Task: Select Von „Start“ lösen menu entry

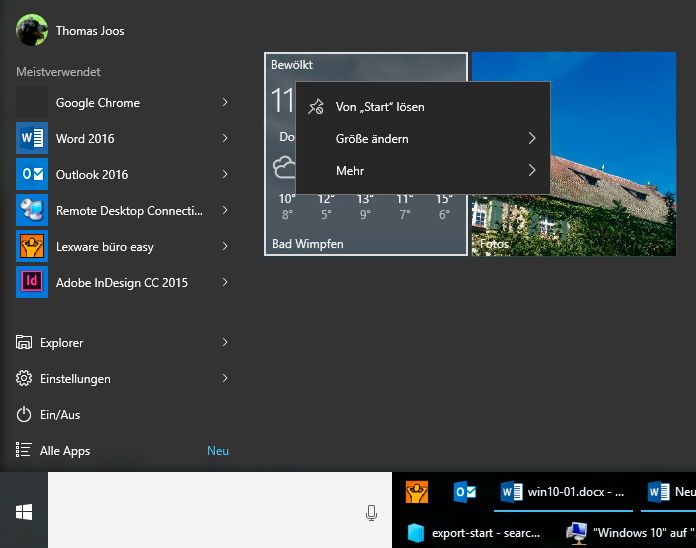Action: click(423, 106)
